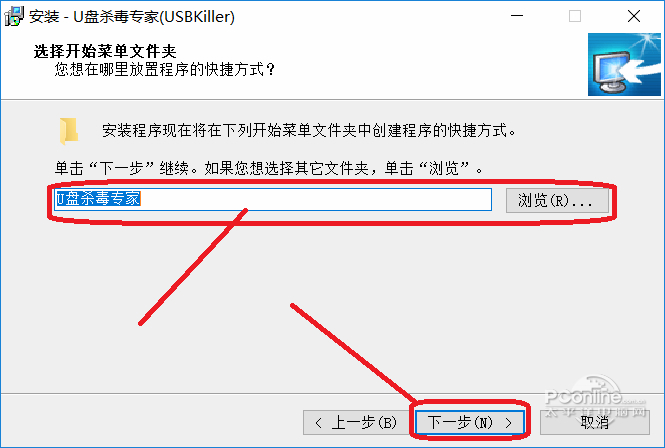Viewport: 665px width, 448px height.
Task: Open folder browser with 浏览(R)... button
Action: click(557, 200)
